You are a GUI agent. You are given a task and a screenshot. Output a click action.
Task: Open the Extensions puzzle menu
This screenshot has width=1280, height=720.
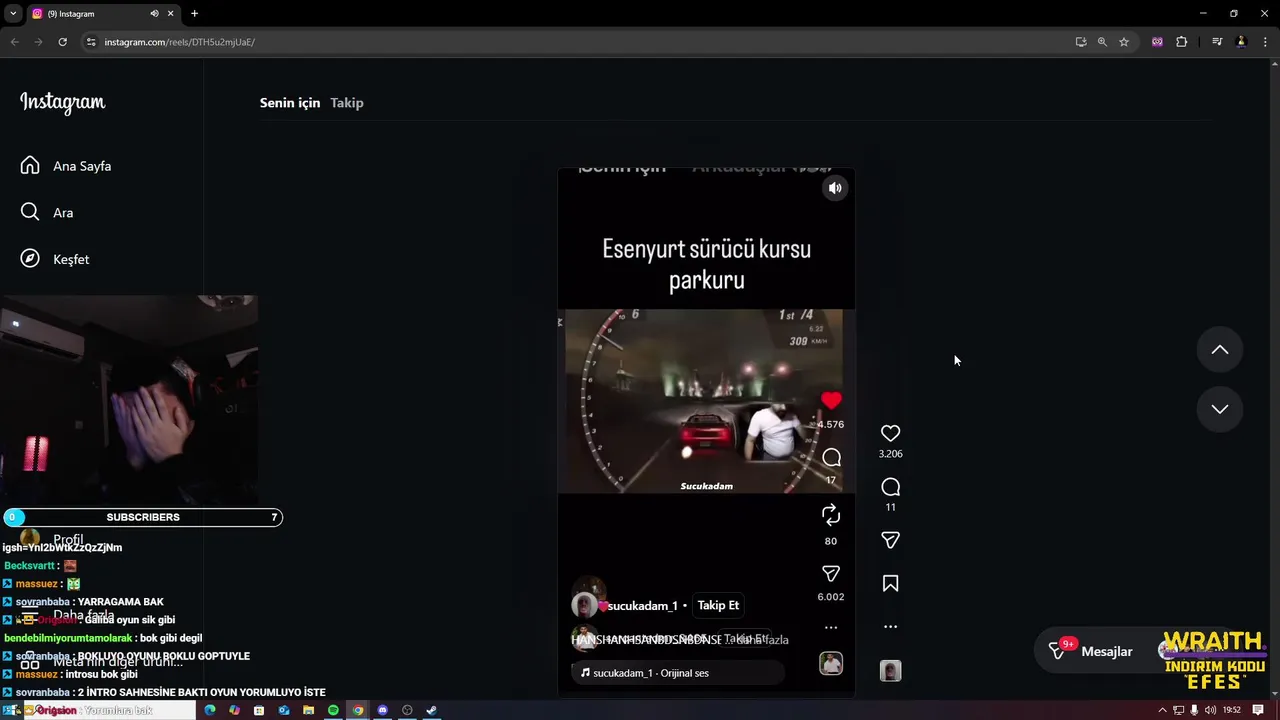click(1182, 42)
